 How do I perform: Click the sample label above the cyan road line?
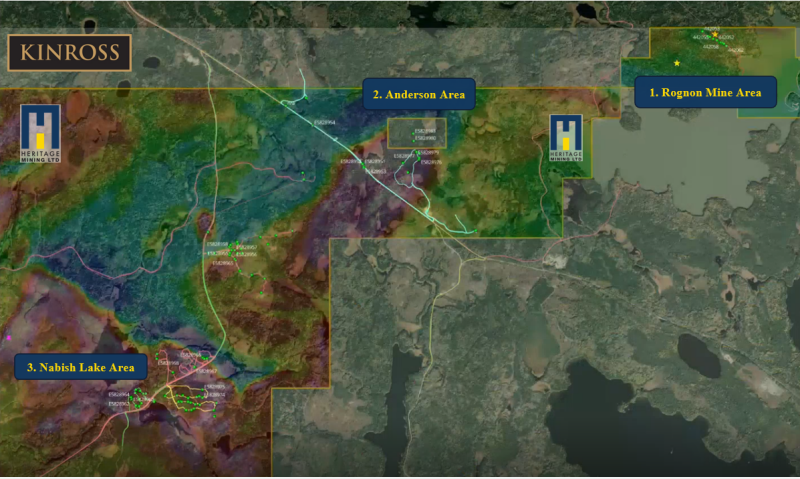click(324, 122)
